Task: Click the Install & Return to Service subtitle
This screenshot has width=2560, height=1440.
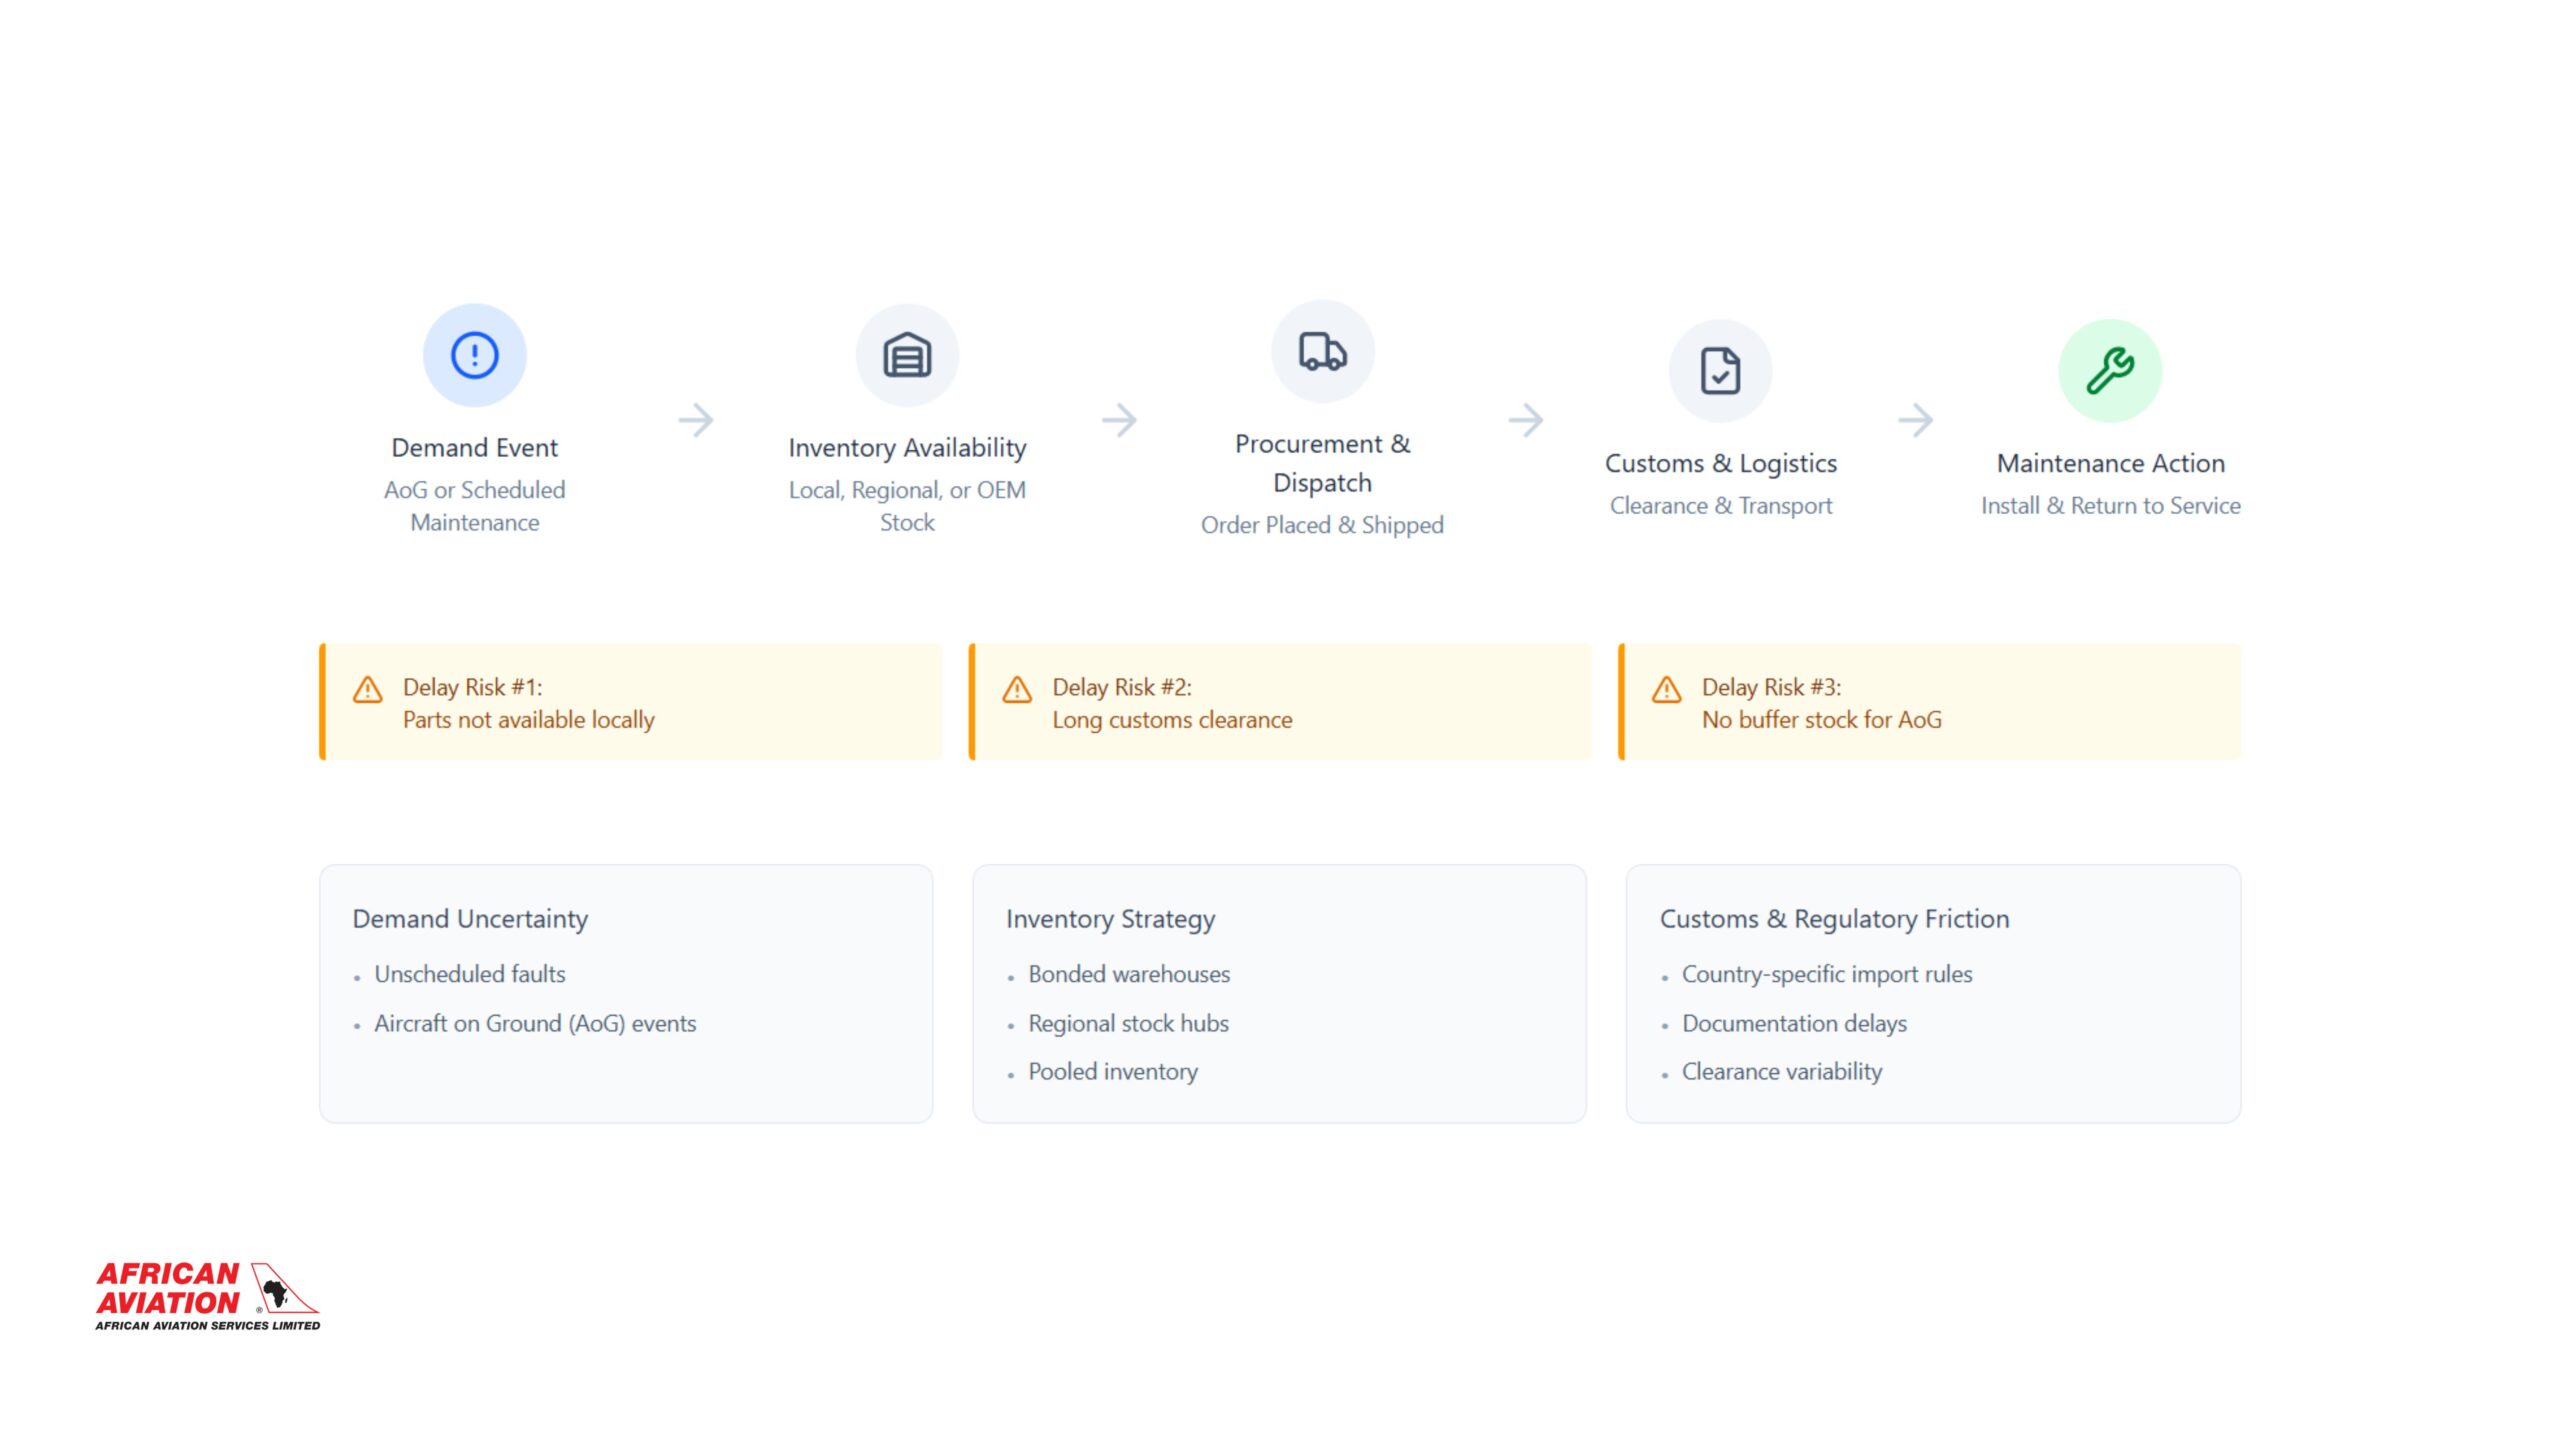Action: coord(2110,506)
